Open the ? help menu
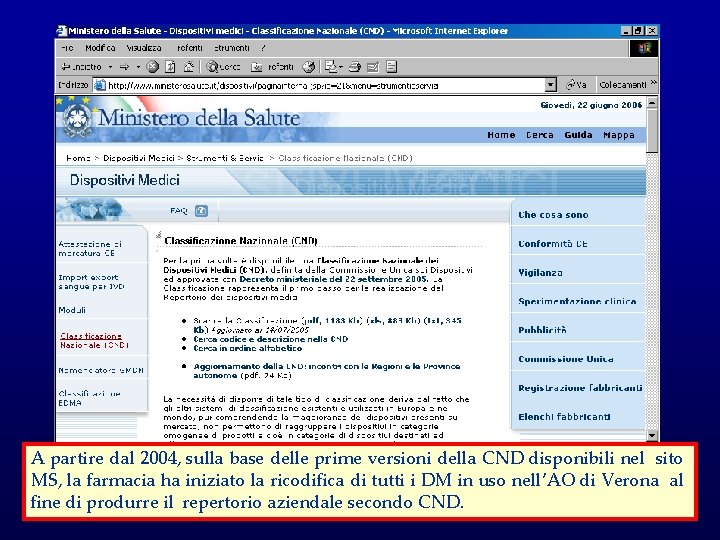The height and width of the screenshot is (540, 720). pos(263,48)
